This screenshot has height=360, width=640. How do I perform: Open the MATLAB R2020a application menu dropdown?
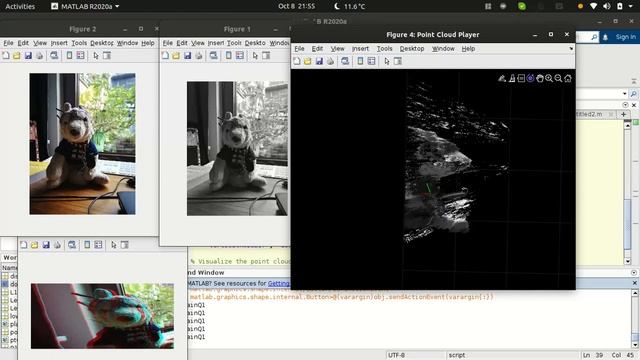(x=85, y=6)
